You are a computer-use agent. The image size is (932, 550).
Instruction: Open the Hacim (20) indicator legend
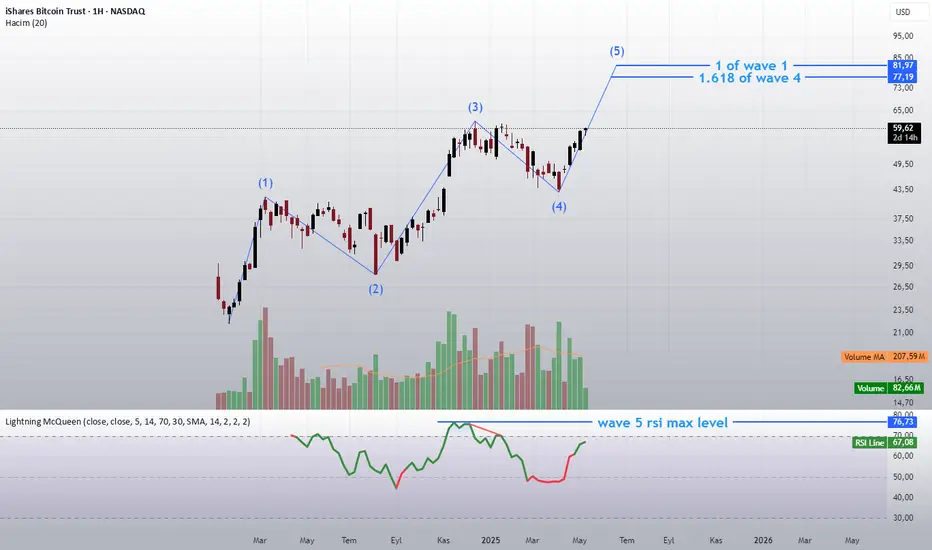click(26, 23)
